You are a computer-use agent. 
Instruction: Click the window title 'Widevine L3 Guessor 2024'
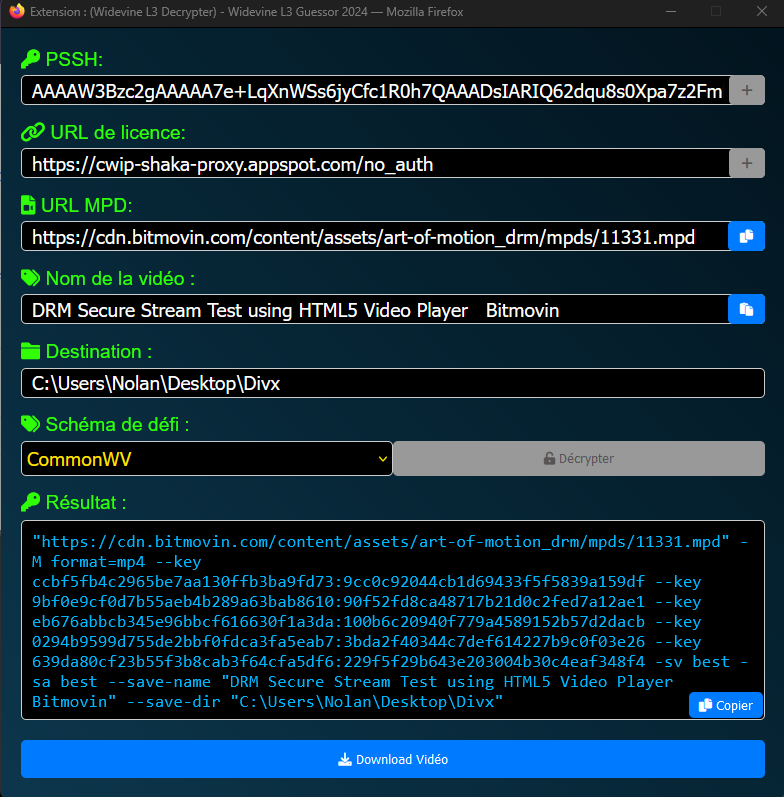297,12
